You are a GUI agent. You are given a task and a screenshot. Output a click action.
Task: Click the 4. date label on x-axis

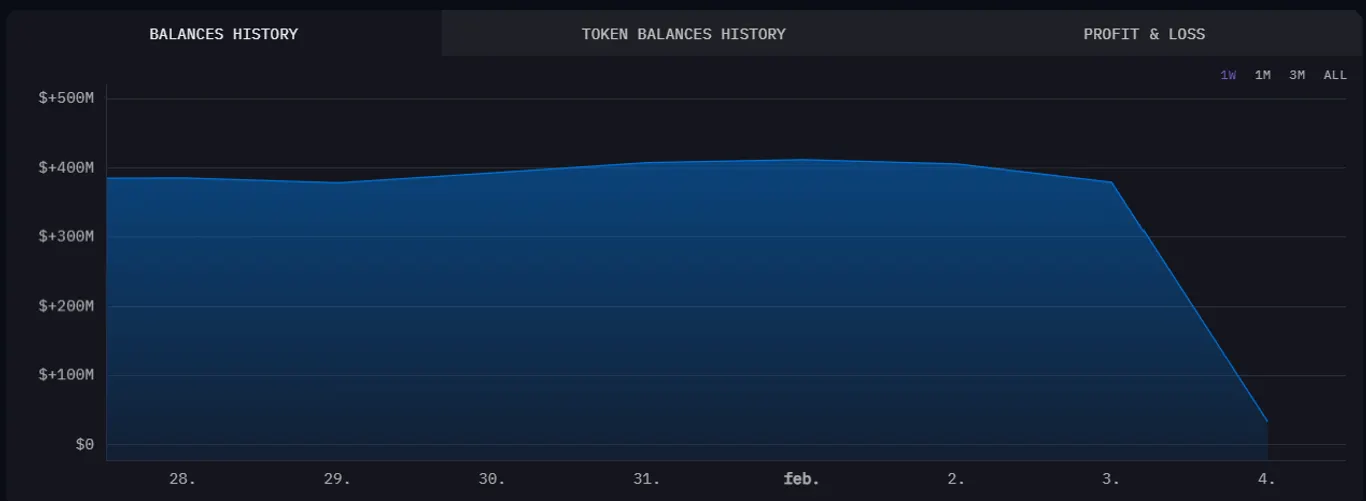click(1266, 479)
